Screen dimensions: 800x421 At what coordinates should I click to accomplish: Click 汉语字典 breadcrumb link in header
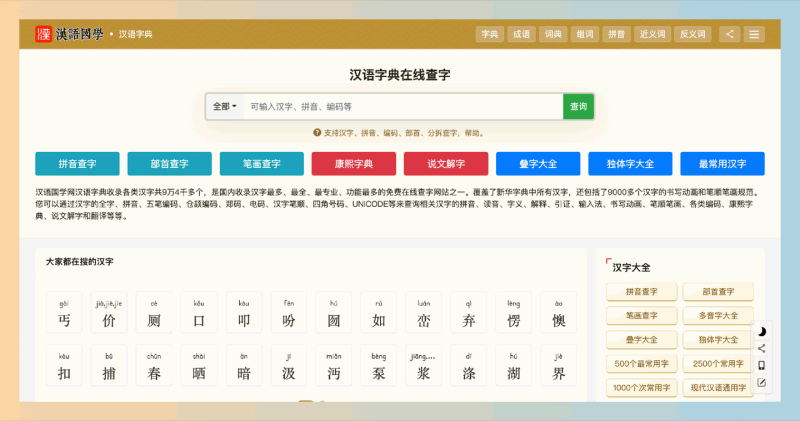pyautogui.click(x=136, y=34)
